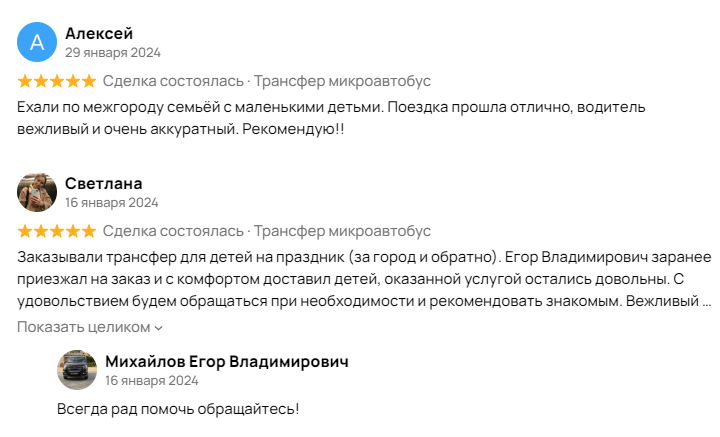
Task: Click reply text Всегда рад помочь обращайтесь
Action: coord(178,409)
